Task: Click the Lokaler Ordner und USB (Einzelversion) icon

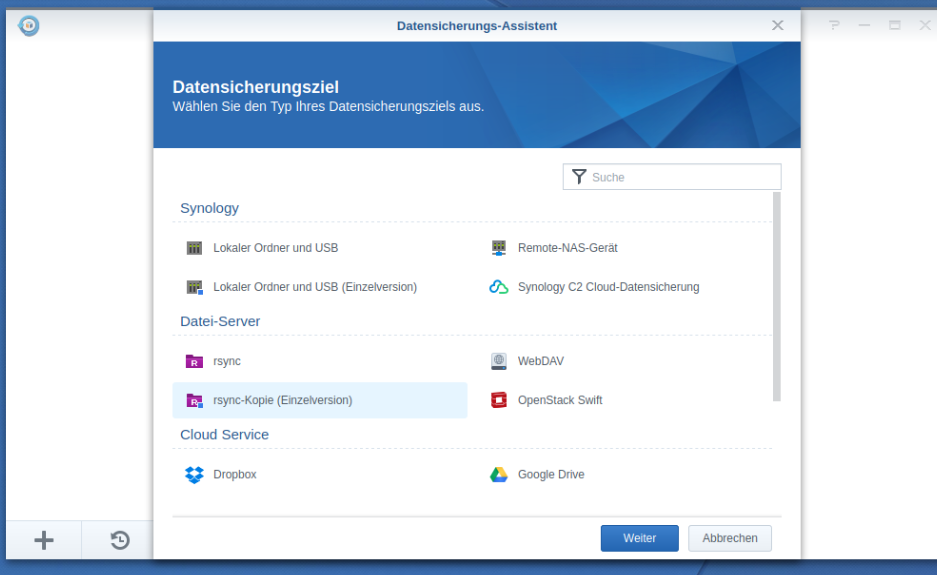Action: coord(194,287)
